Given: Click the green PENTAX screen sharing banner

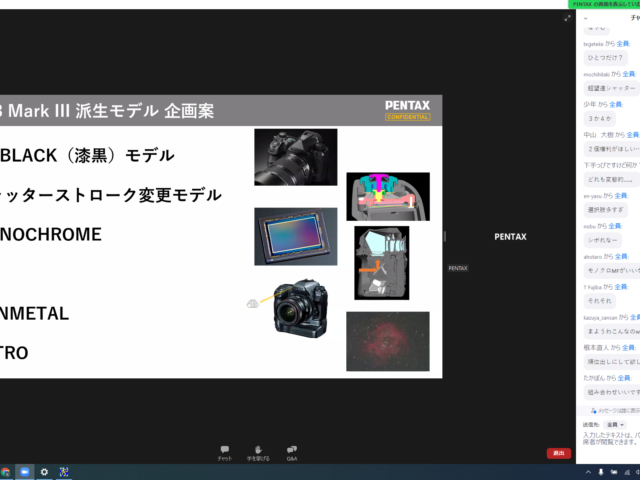Looking at the screenshot, I should click(x=603, y=4).
